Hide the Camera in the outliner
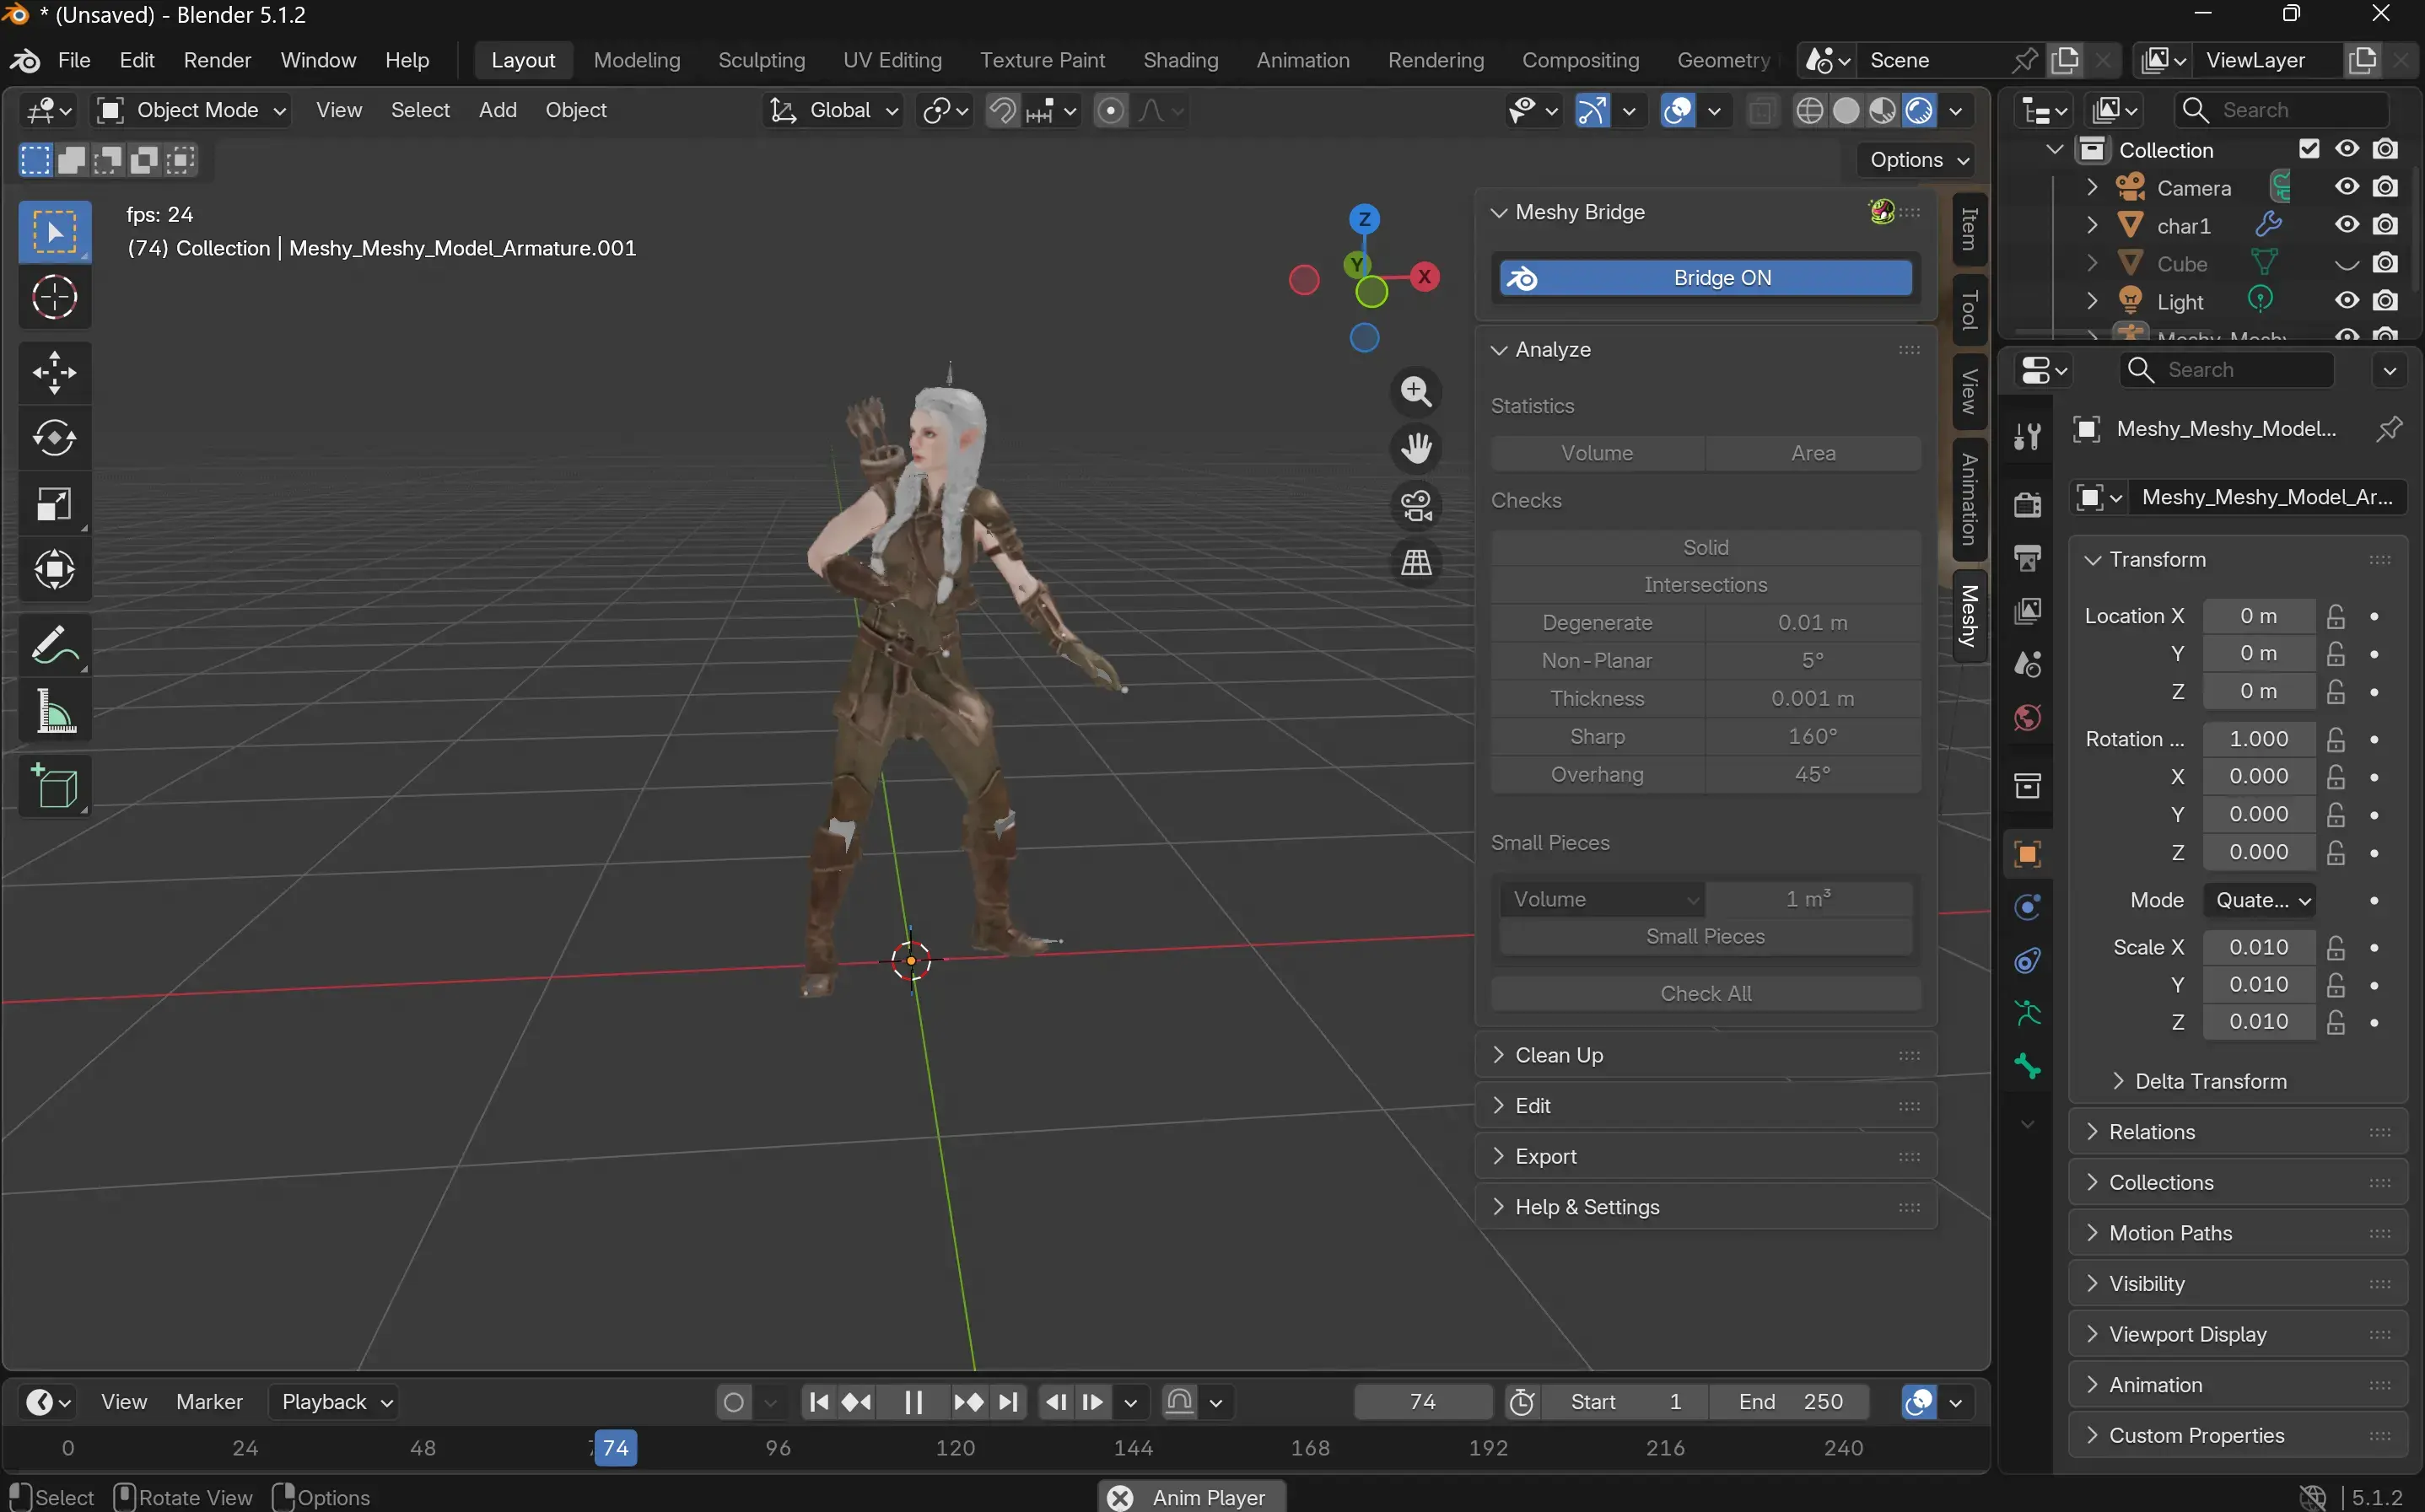Image resolution: width=2425 pixels, height=1512 pixels. pos(2347,187)
